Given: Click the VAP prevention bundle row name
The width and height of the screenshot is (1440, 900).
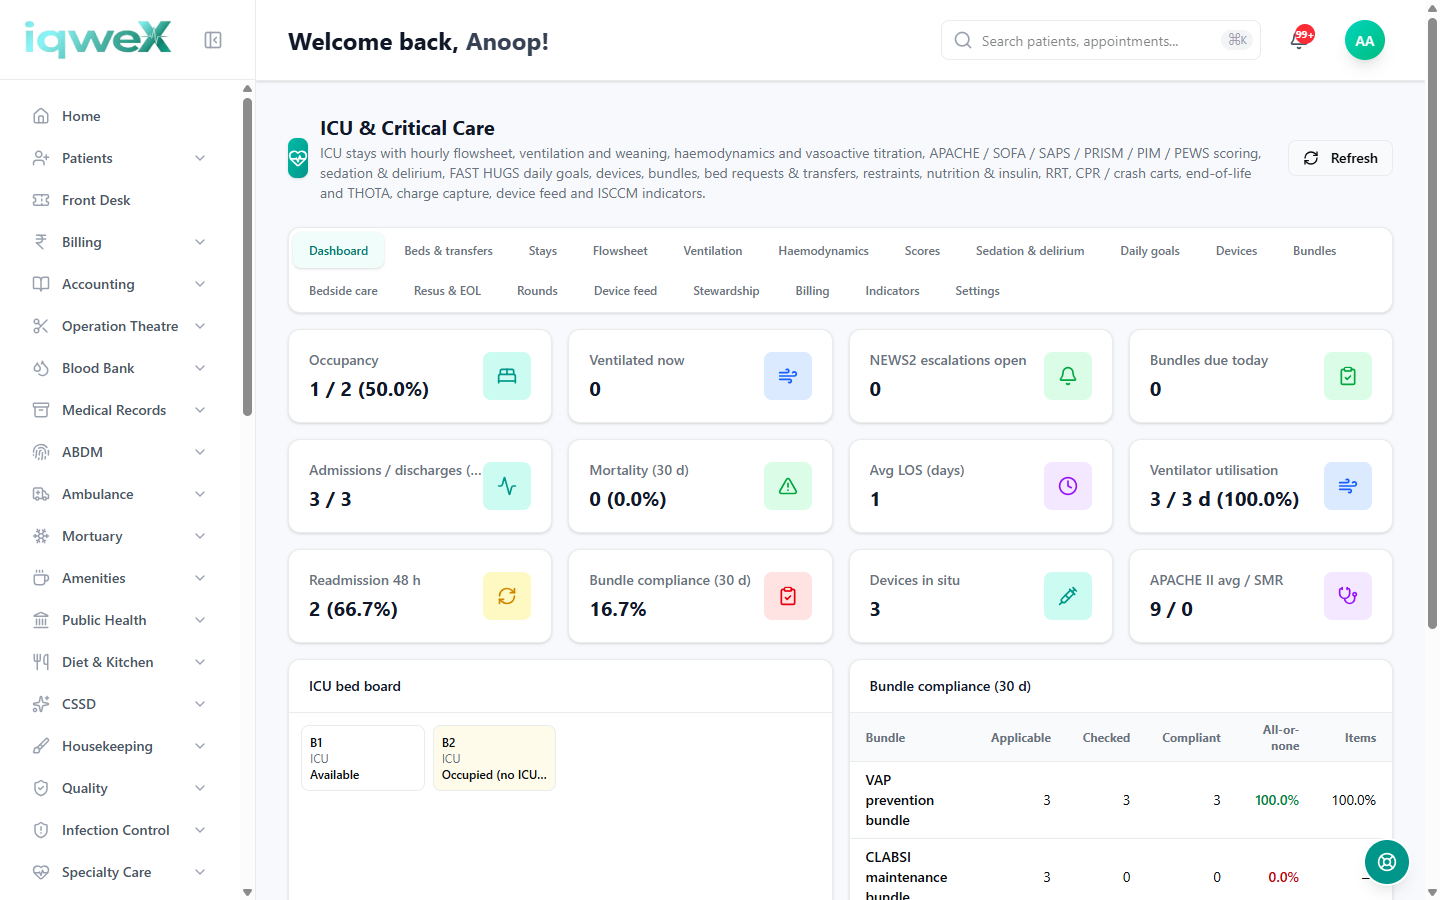Looking at the screenshot, I should pyautogui.click(x=900, y=800).
